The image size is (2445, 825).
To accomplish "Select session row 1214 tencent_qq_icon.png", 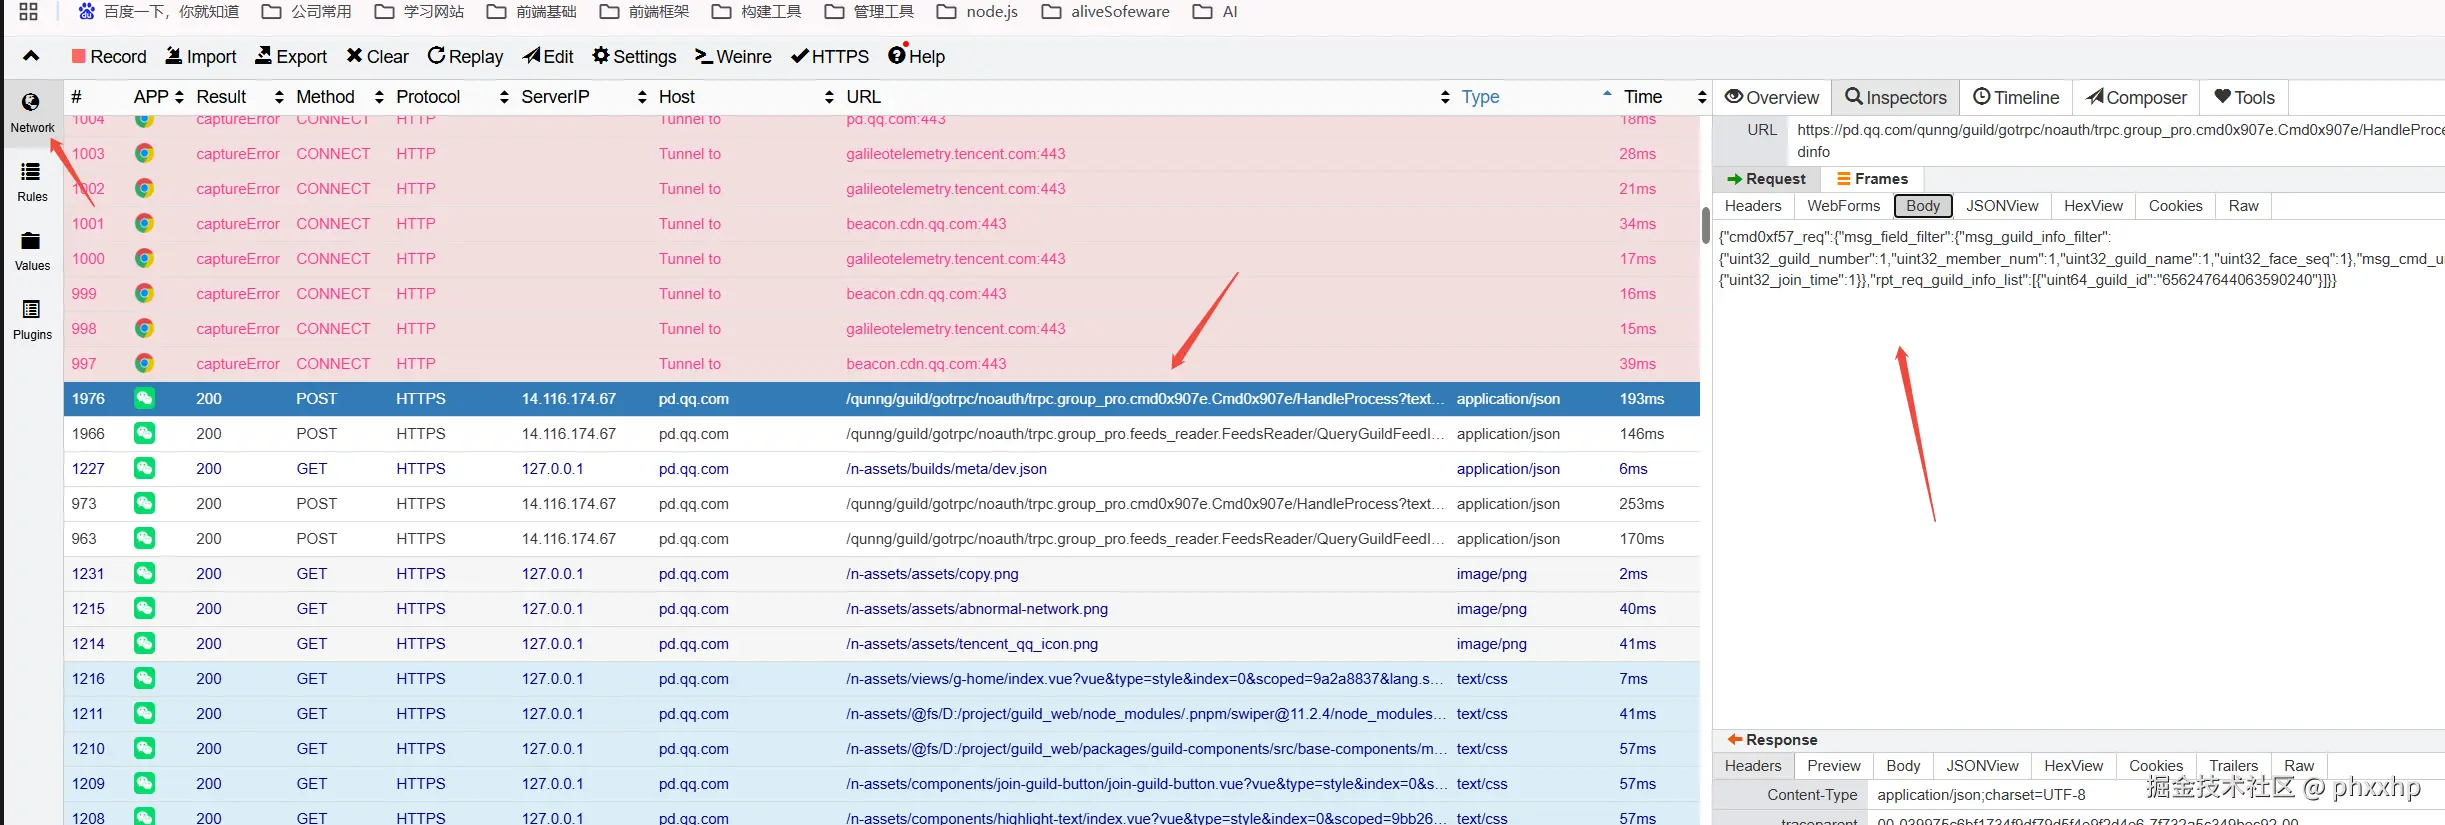I will tap(882, 644).
